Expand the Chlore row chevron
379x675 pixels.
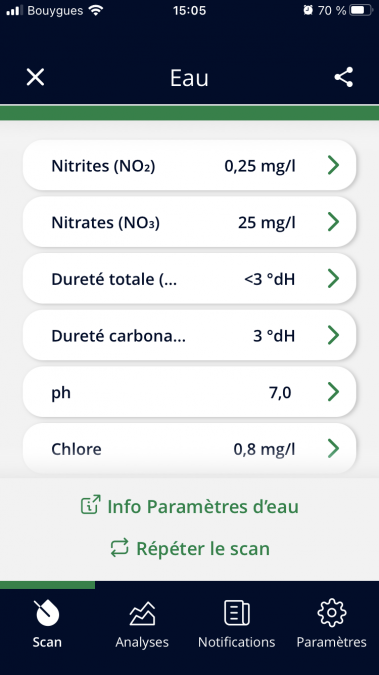[x=333, y=449]
